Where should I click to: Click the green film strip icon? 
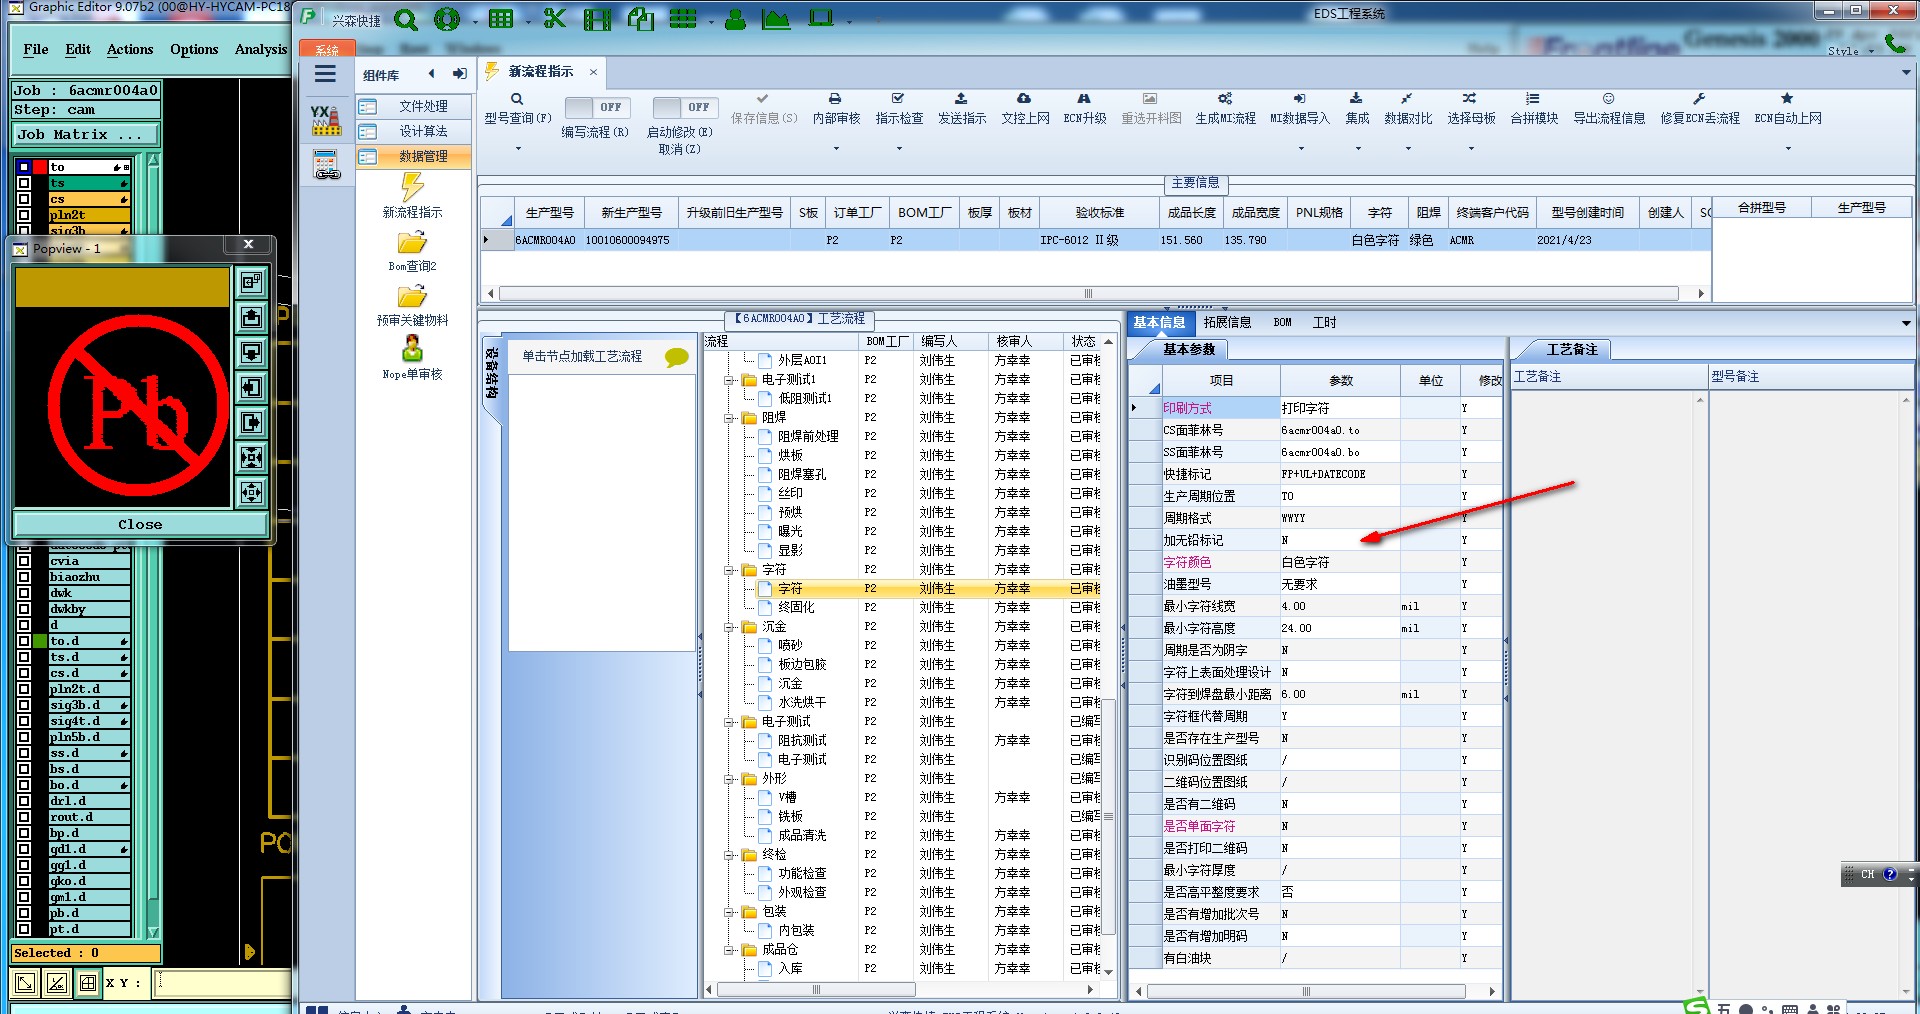tap(598, 19)
